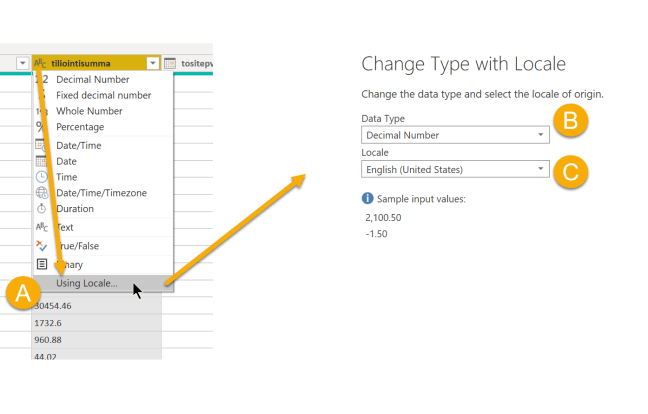Click the ABC type icon on tiliointisumma column

click(x=40, y=63)
